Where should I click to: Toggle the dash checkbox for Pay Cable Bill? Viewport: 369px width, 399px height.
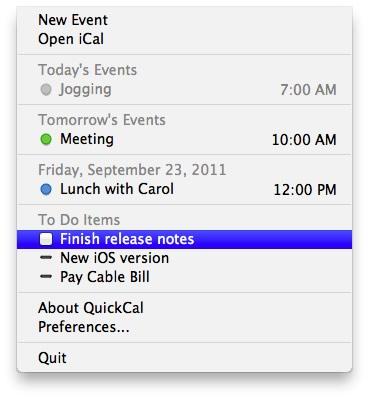(x=46, y=276)
